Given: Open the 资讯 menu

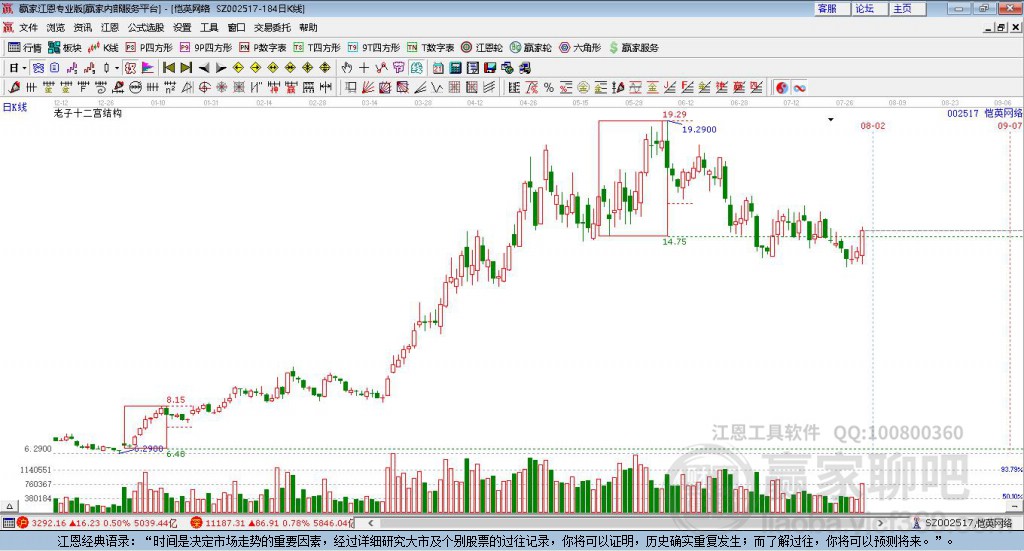Looking at the screenshot, I should click(82, 27).
